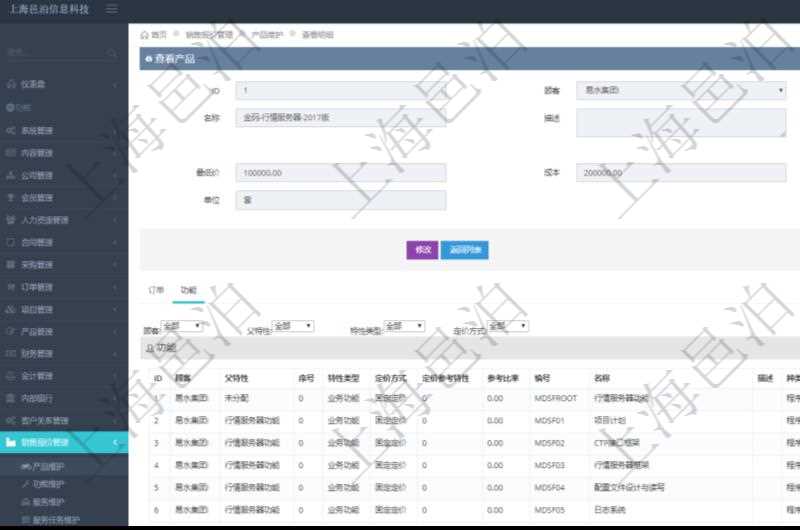The height and width of the screenshot is (530, 800).
Task: Click table cell MDSF03
Action: pos(549,465)
